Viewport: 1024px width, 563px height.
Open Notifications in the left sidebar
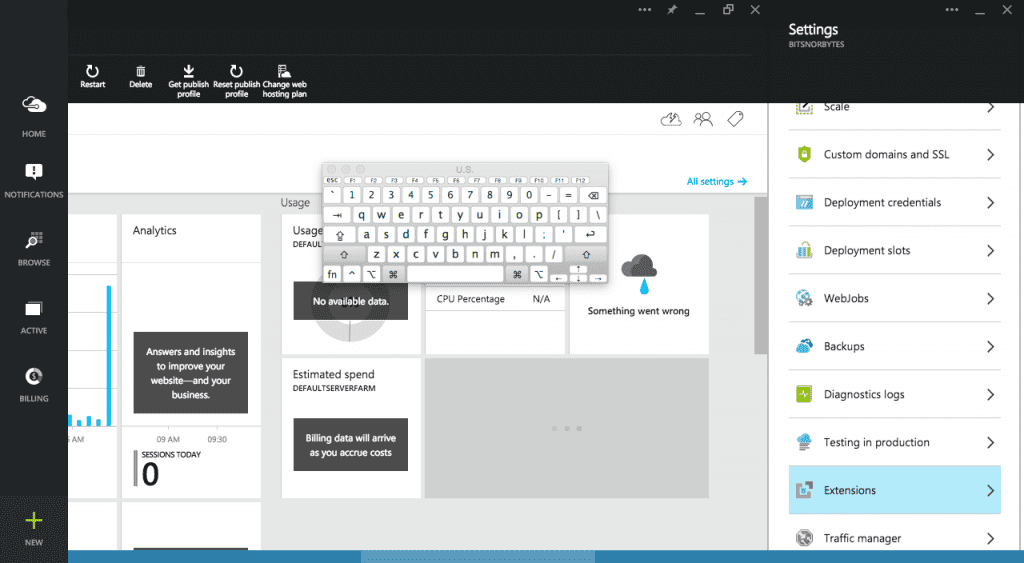(34, 180)
